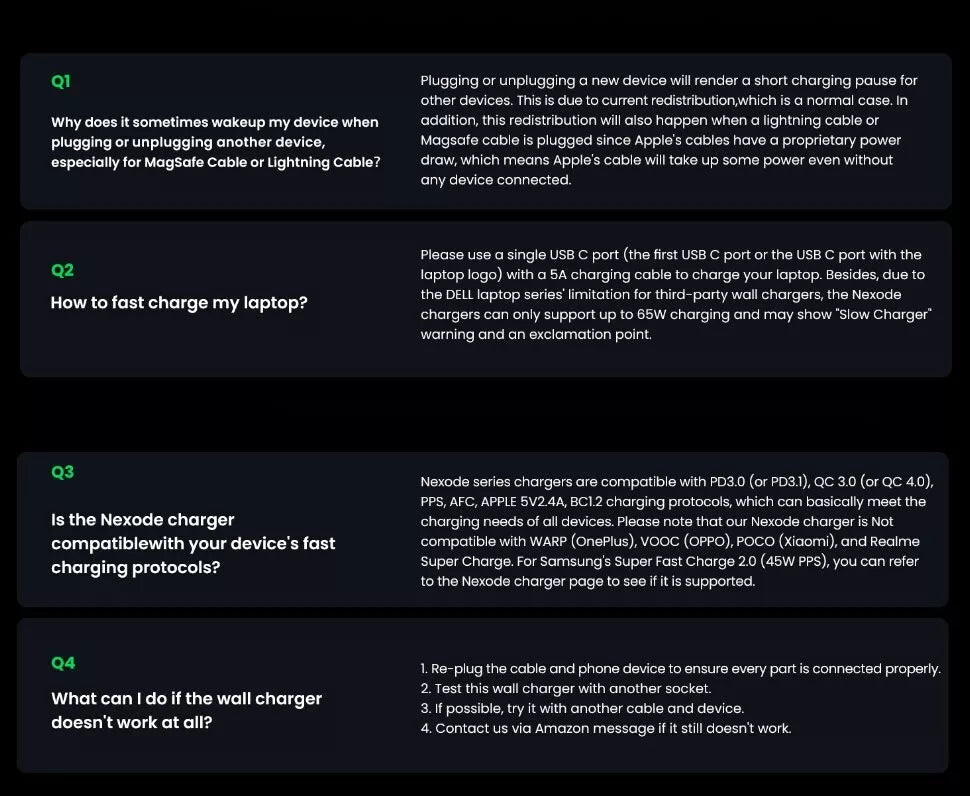
Task: Click the Nexode charger compatibility question
Action: (x=193, y=543)
